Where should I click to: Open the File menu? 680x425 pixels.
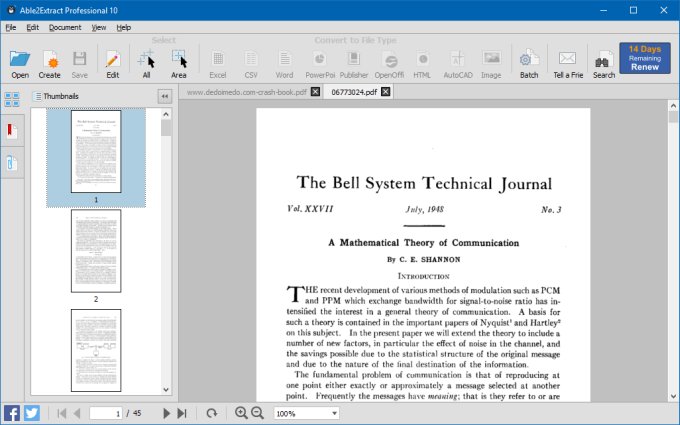(x=11, y=27)
